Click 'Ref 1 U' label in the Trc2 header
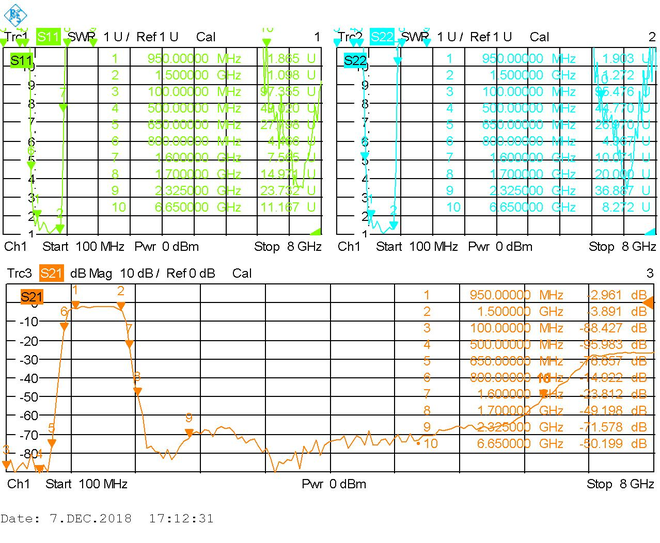 491,37
